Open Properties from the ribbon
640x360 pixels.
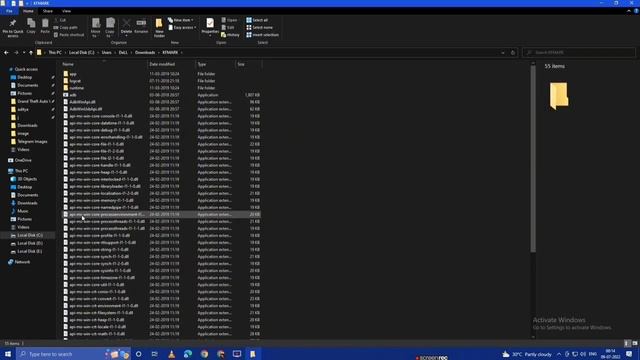(x=210, y=26)
